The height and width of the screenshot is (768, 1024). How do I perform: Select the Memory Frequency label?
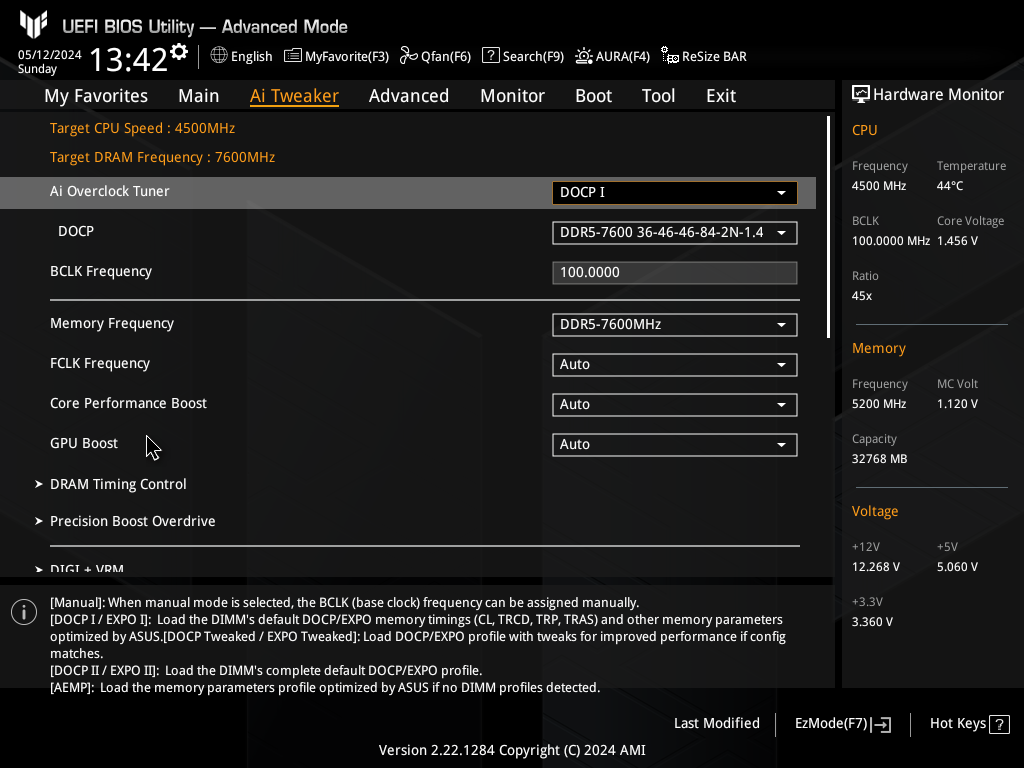click(x=112, y=323)
